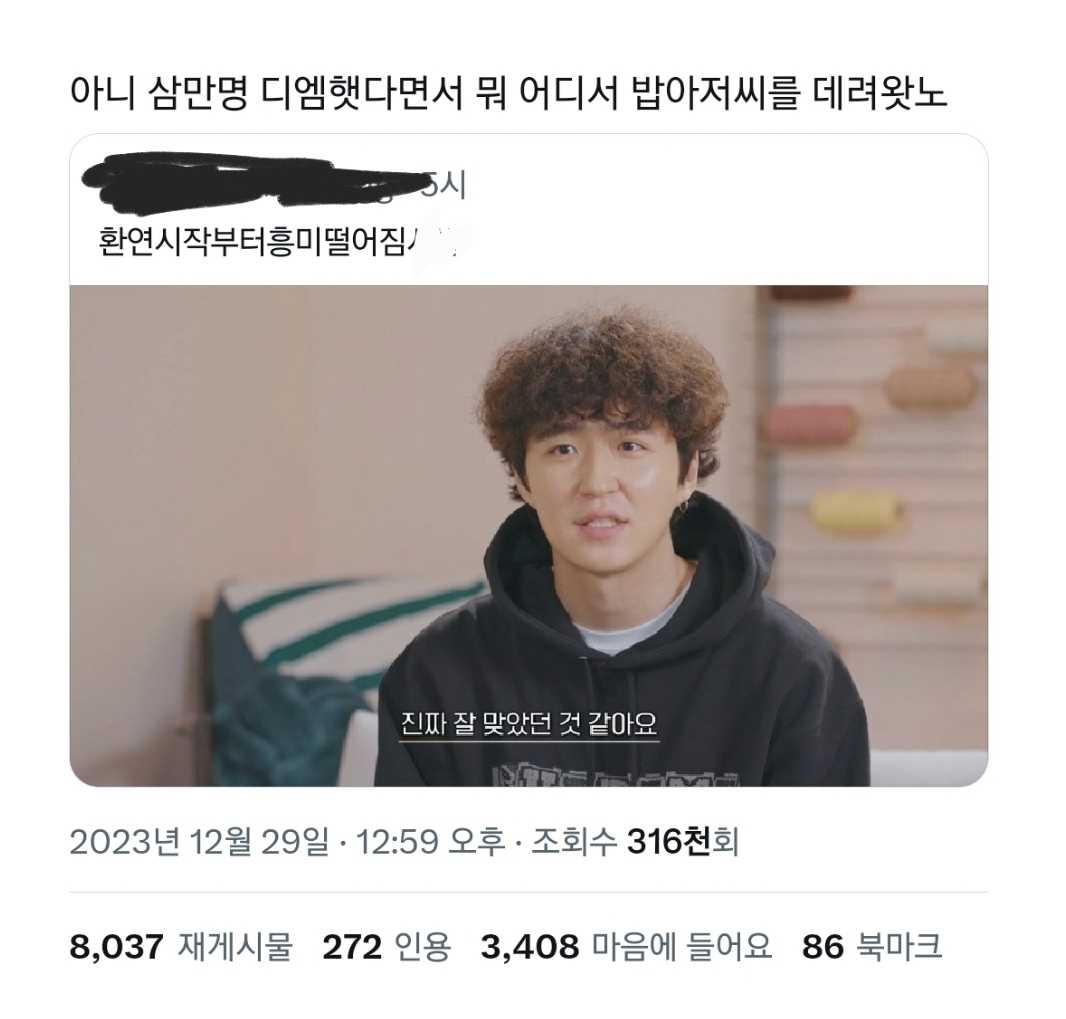1066x1019 pixels.
Task: View the 조회수 316천회 view count
Action: [x=634, y=842]
